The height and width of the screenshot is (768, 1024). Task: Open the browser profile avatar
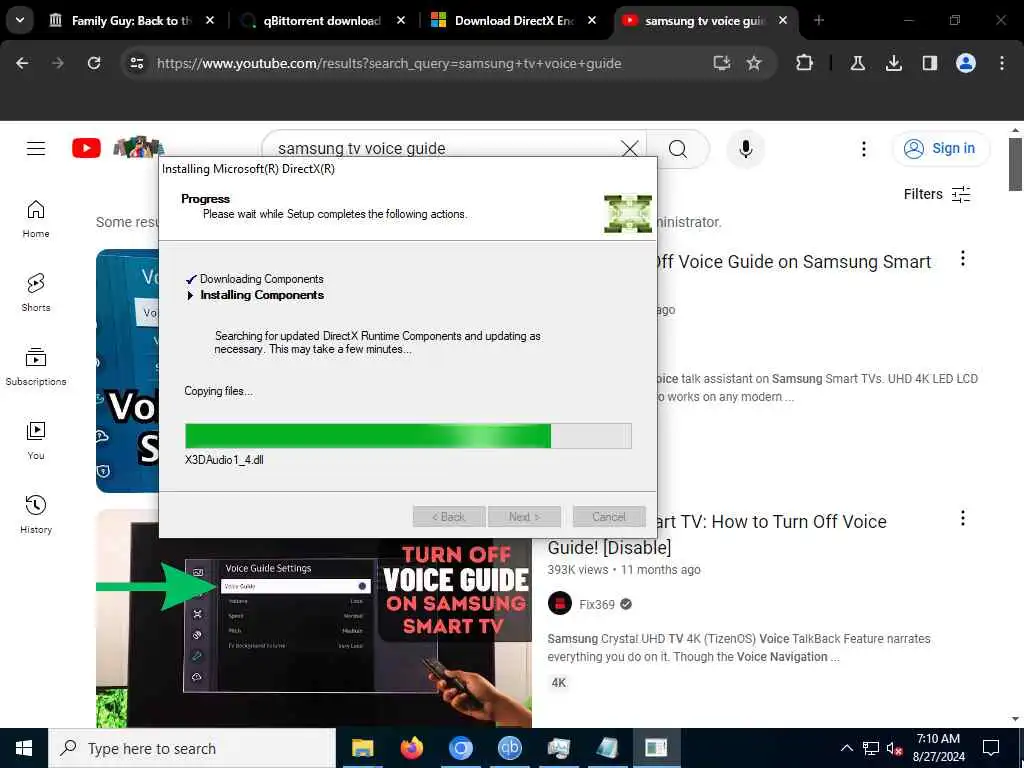click(965, 63)
